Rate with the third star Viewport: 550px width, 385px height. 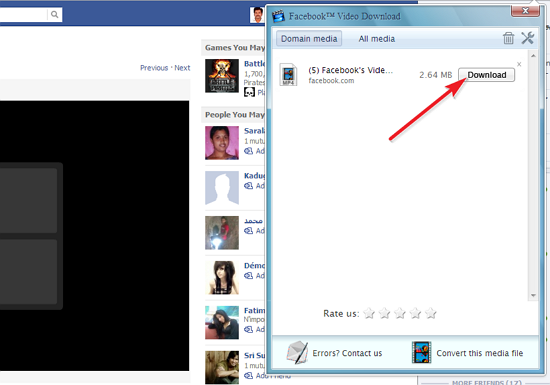[x=400, y=313]
